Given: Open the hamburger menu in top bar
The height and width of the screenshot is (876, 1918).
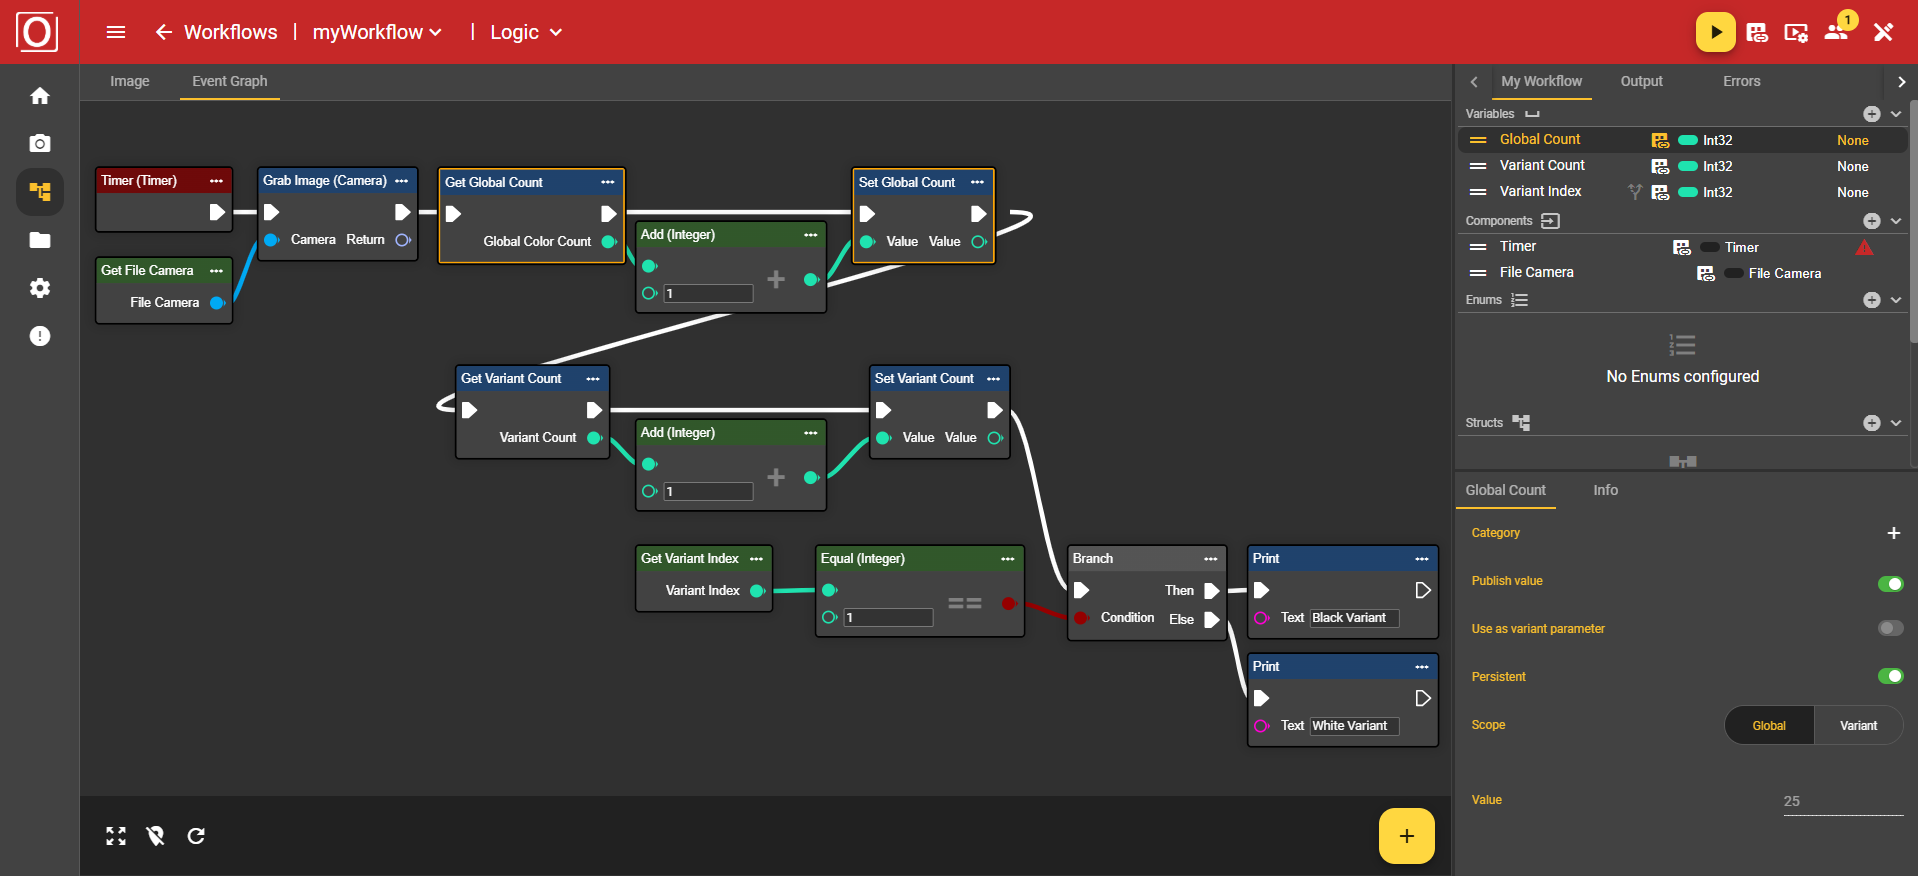Looking at the screenshot, I should coord(116,32).
